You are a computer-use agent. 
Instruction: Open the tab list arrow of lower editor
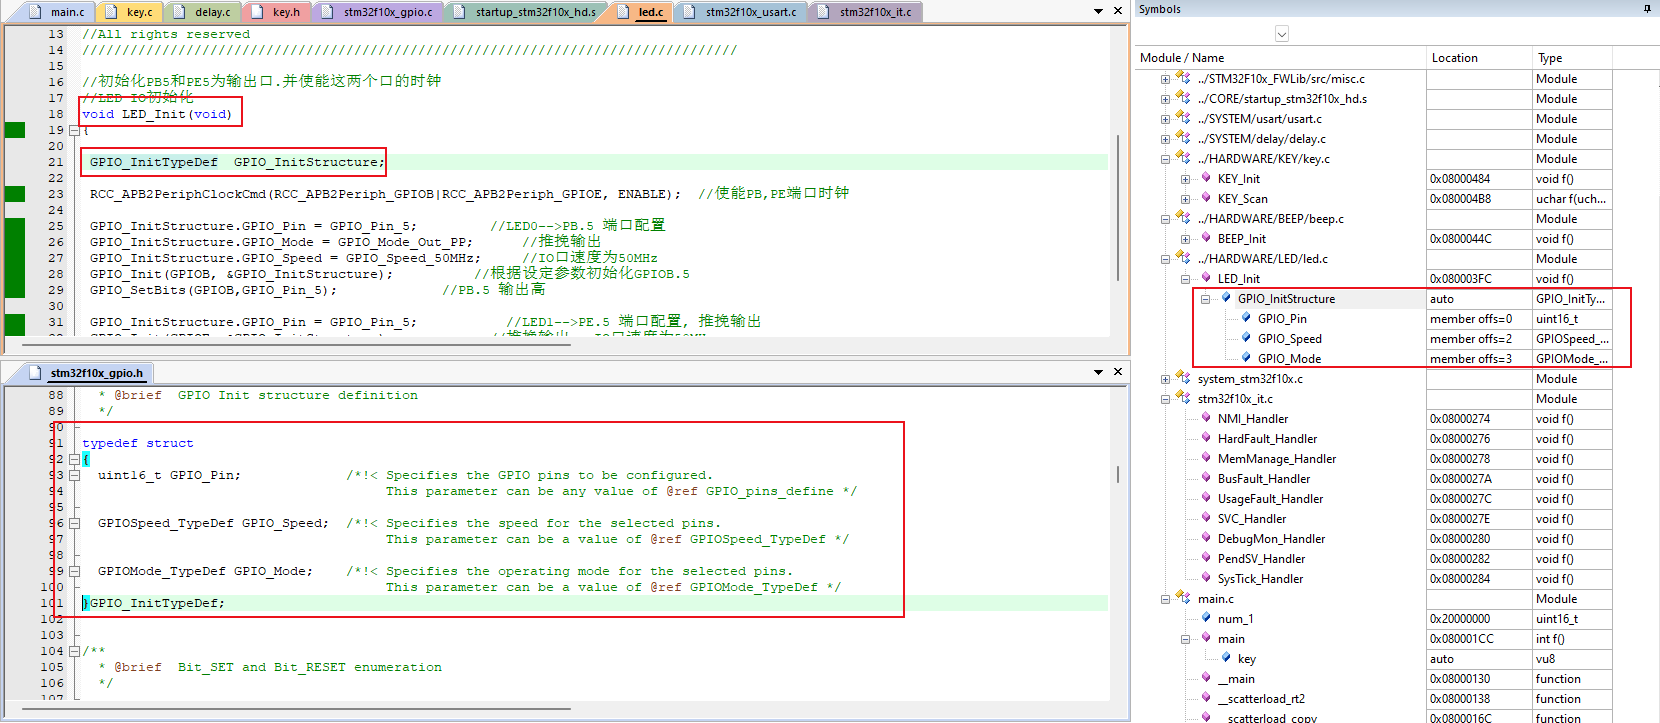tap(1098, 372)
